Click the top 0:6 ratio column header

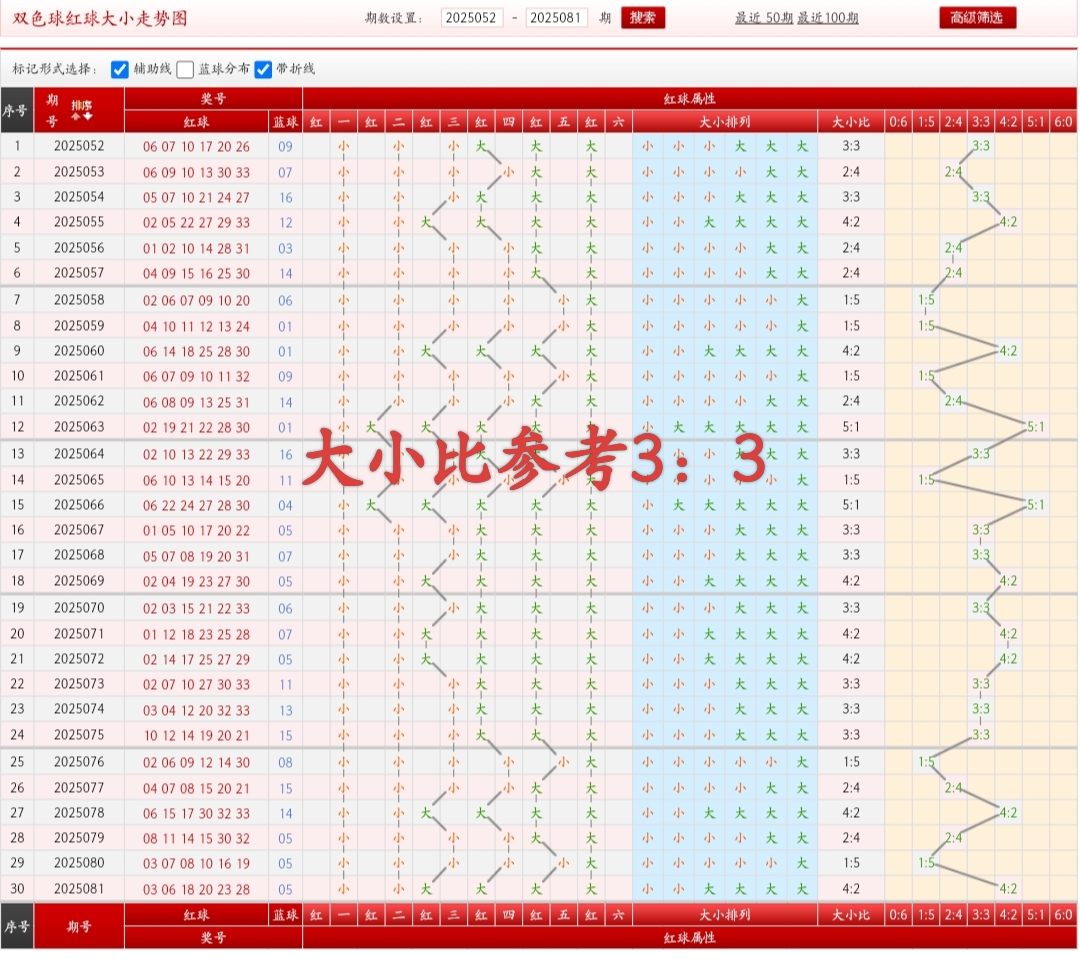point(898,122)
